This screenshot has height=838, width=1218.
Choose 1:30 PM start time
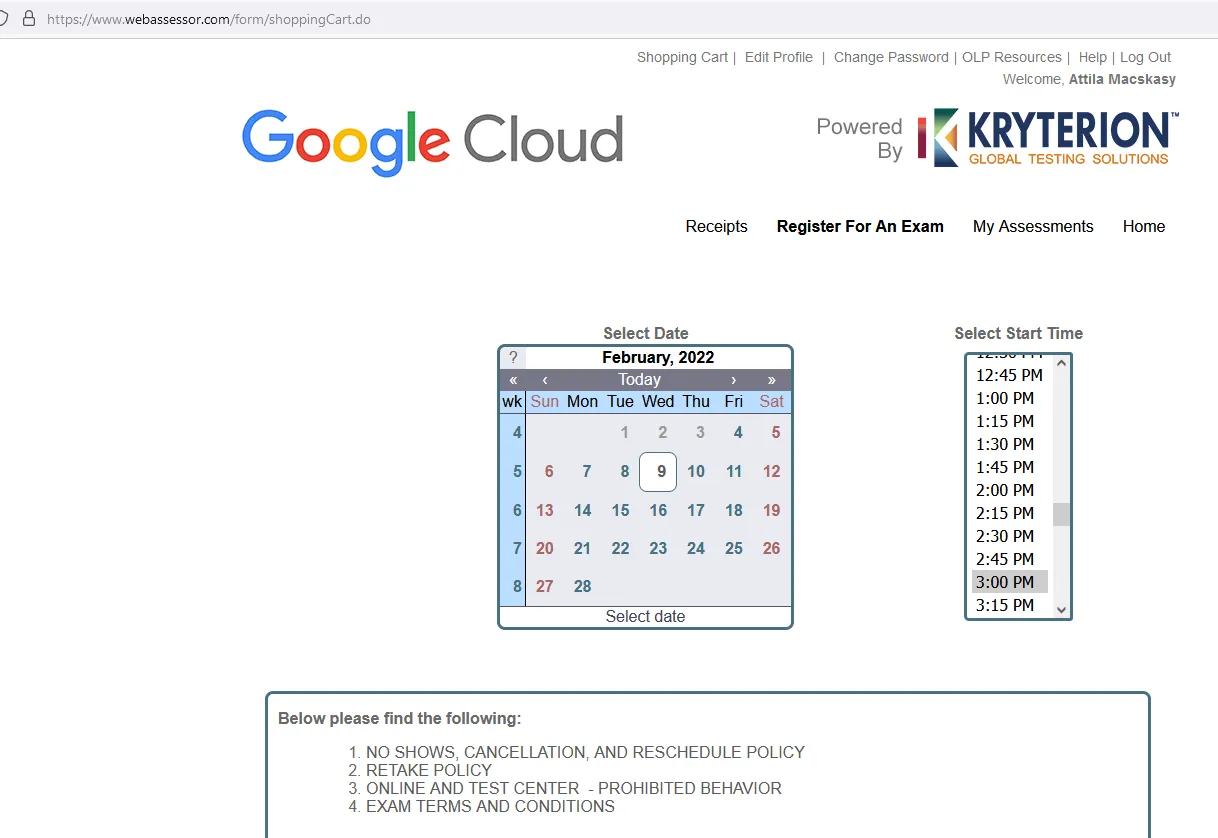pyautogui.click(x=1010, y=444)
